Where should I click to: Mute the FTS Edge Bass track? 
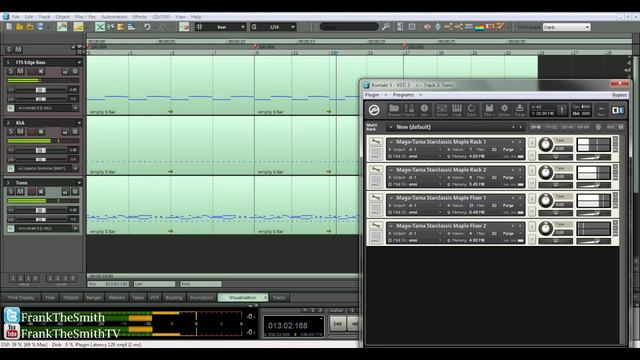coord(20,71)
